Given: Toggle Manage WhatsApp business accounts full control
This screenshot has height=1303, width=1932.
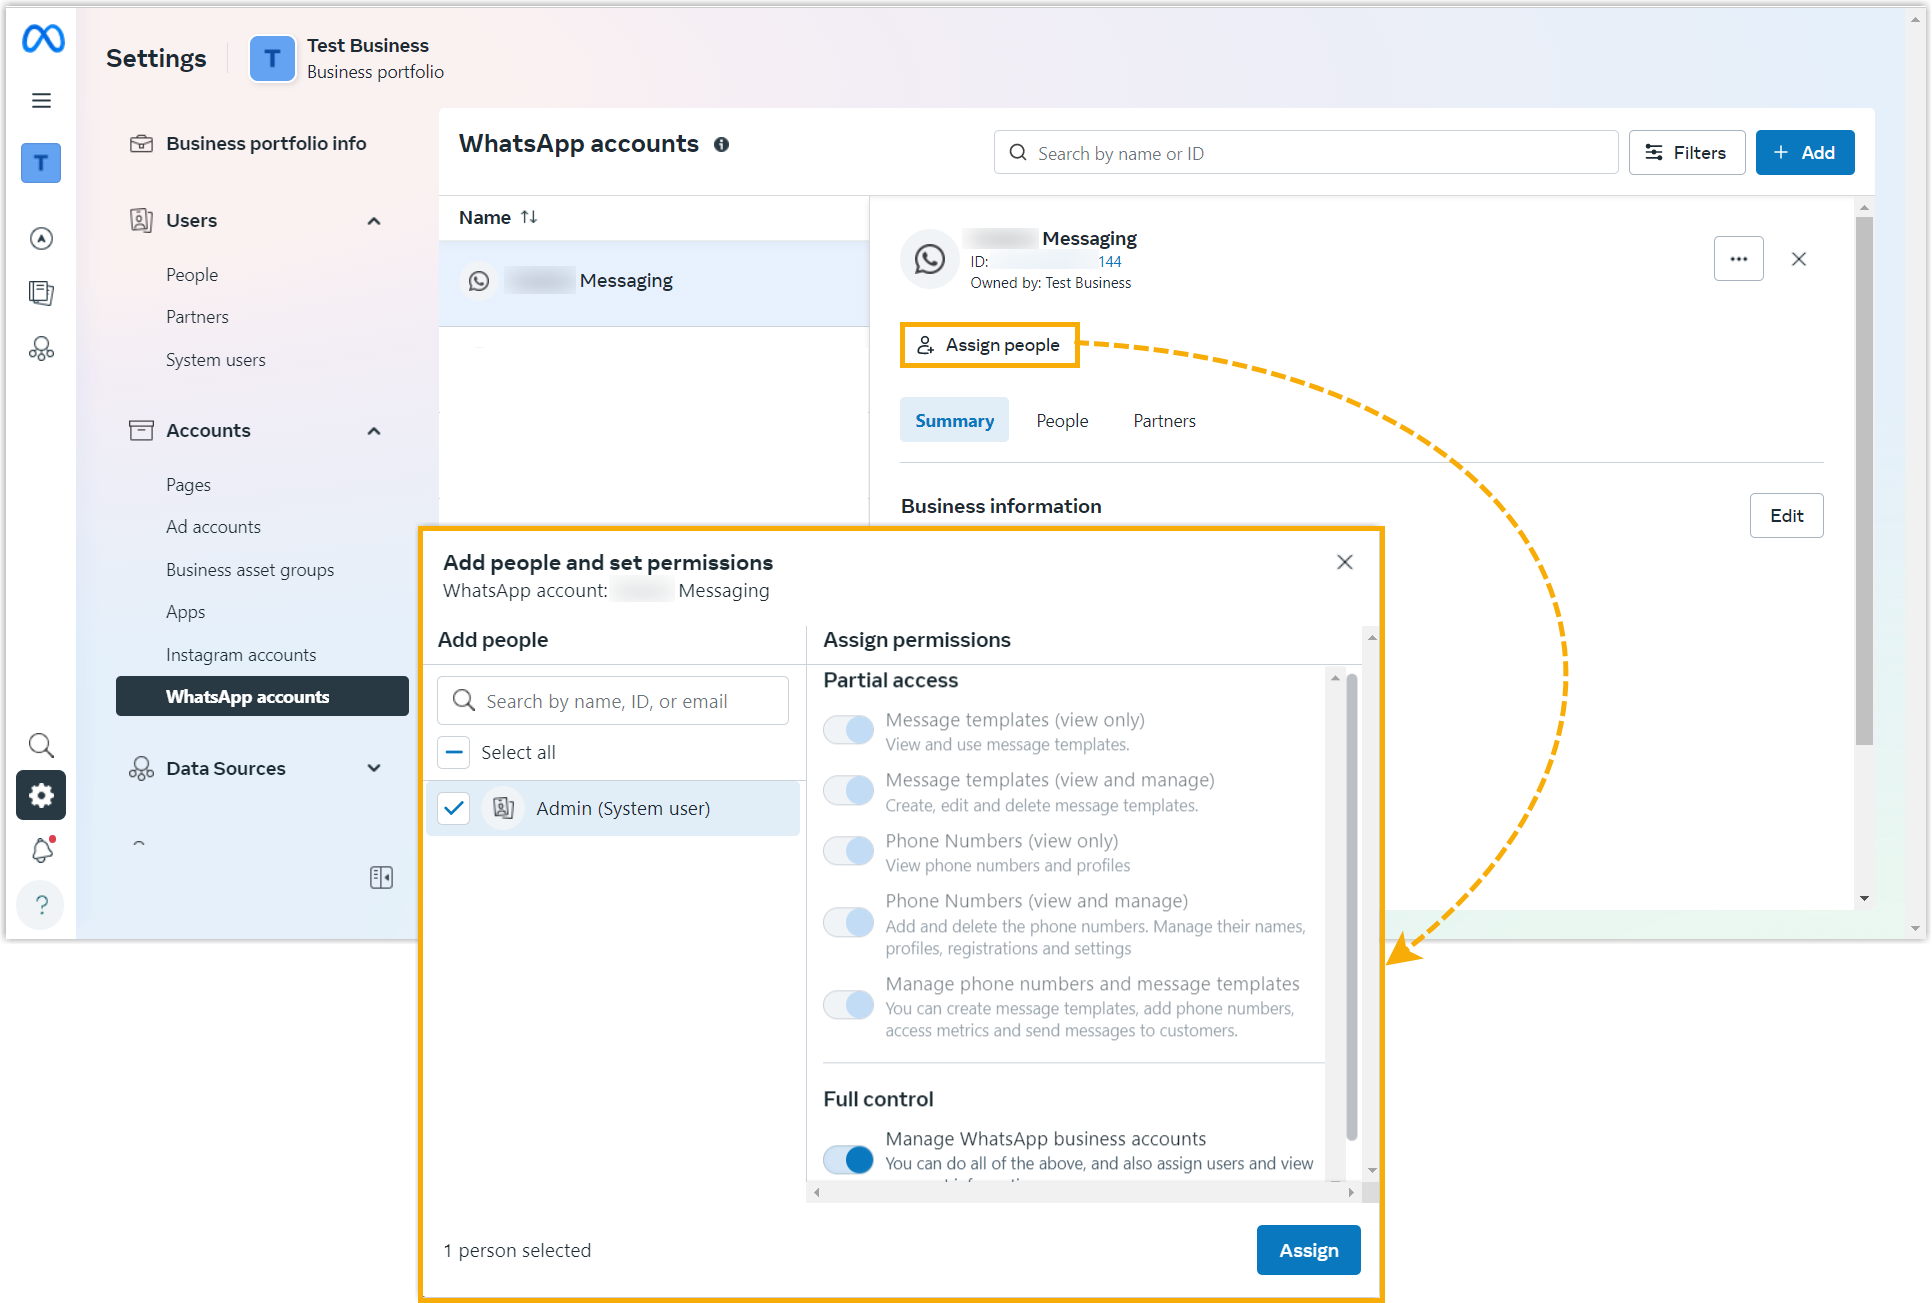Looking at the screenshot, I should [848, 1160].
